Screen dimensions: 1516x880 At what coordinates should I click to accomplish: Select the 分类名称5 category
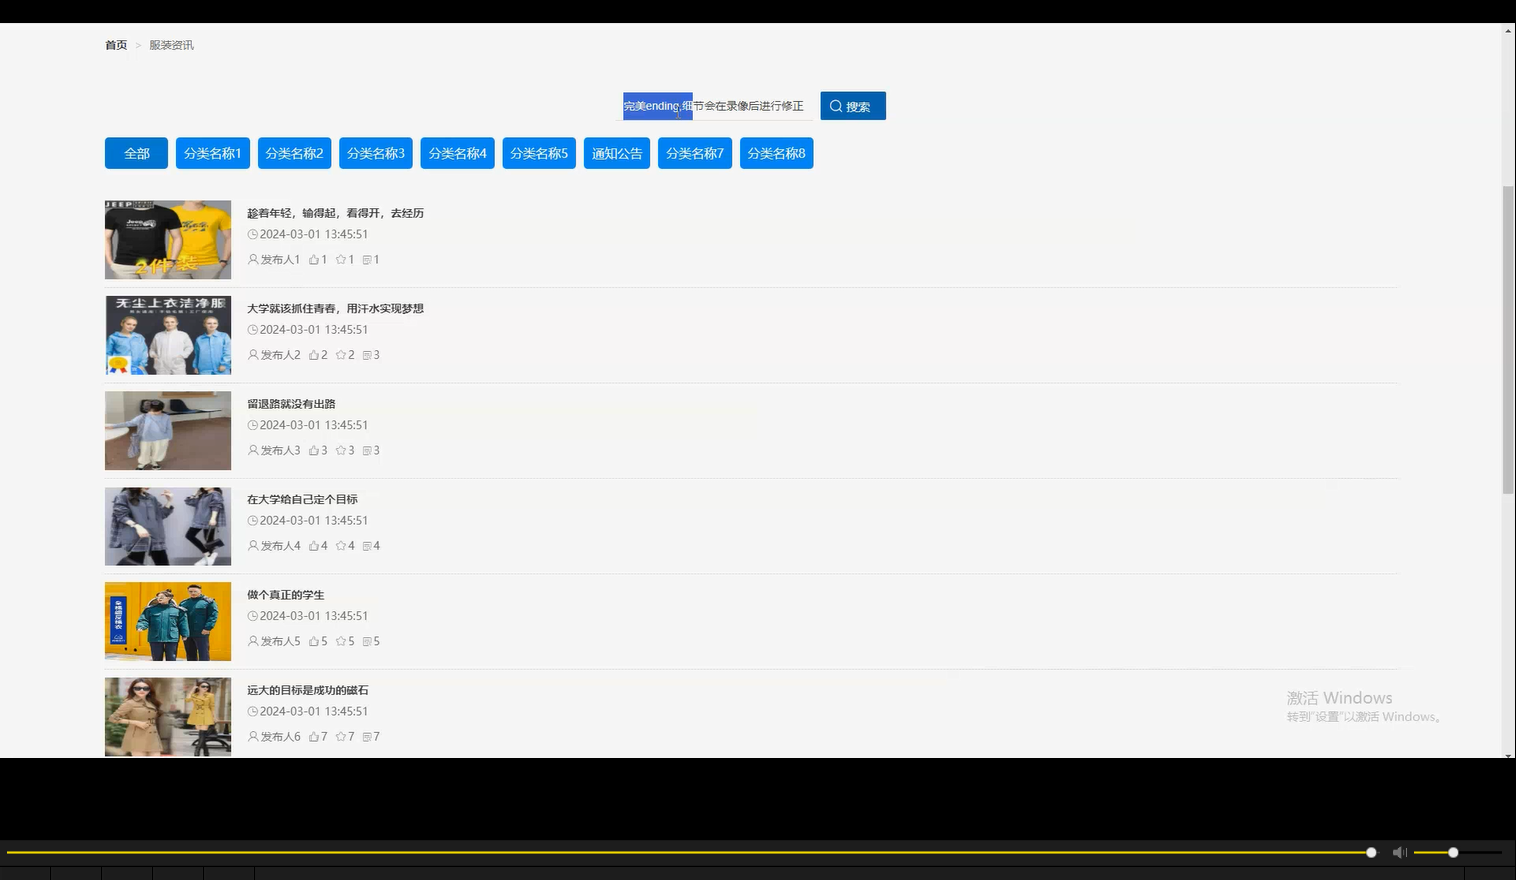click(539, 153)
